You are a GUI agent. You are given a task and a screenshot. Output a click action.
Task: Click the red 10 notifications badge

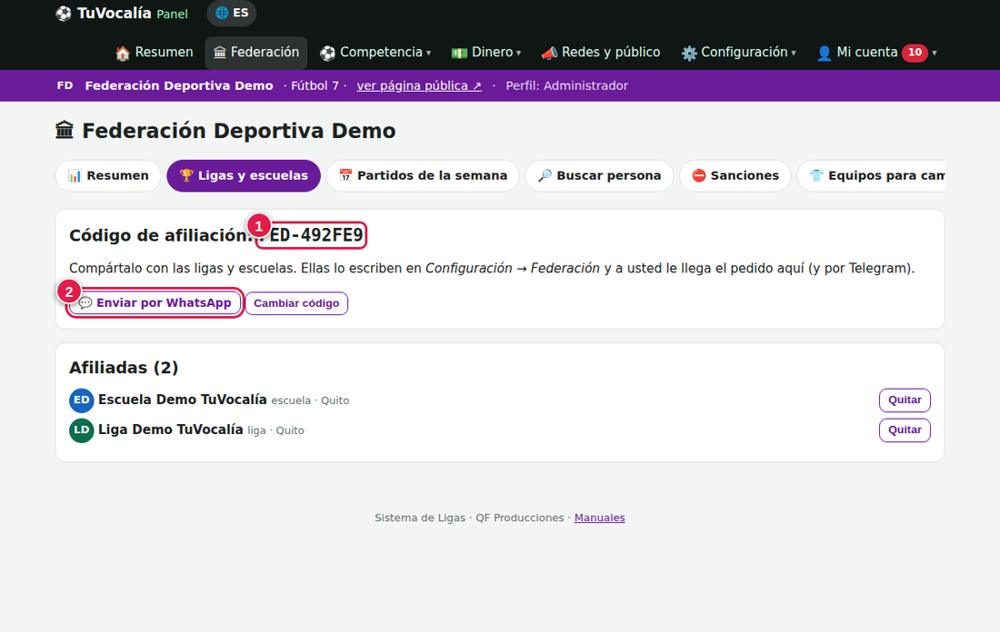click(x=915, y=52)
